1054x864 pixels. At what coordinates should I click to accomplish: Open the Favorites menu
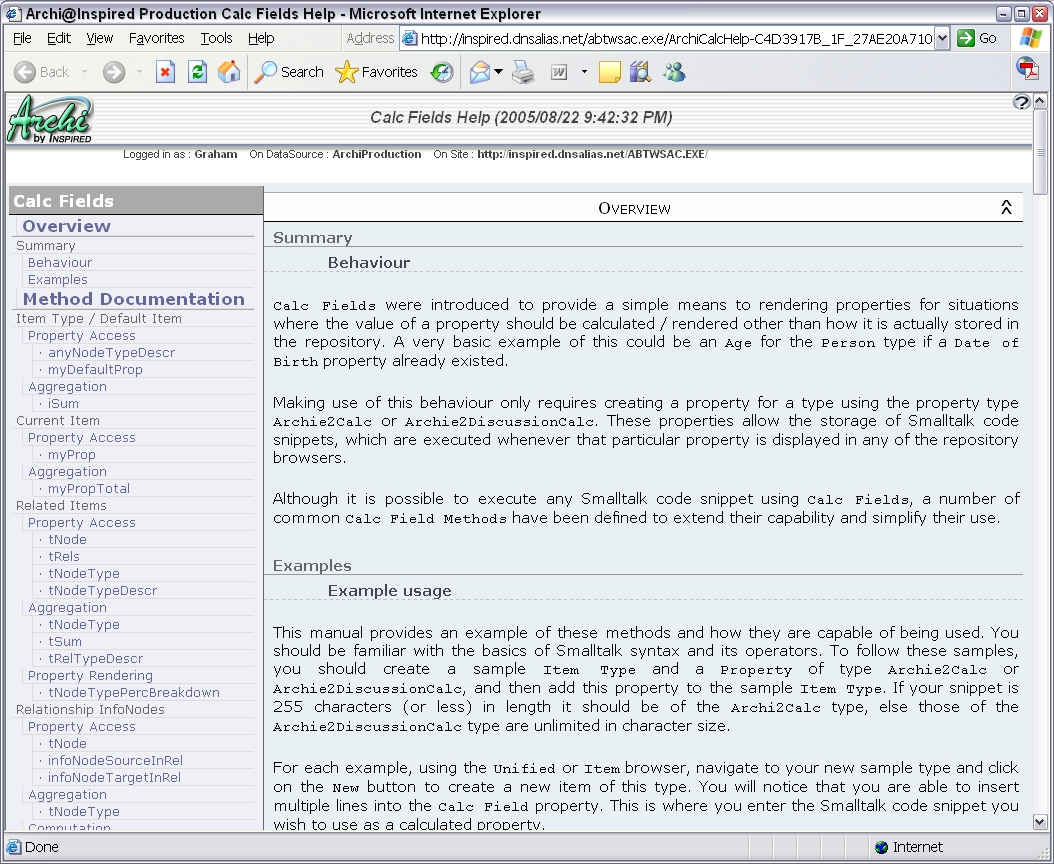pos(156,38)
